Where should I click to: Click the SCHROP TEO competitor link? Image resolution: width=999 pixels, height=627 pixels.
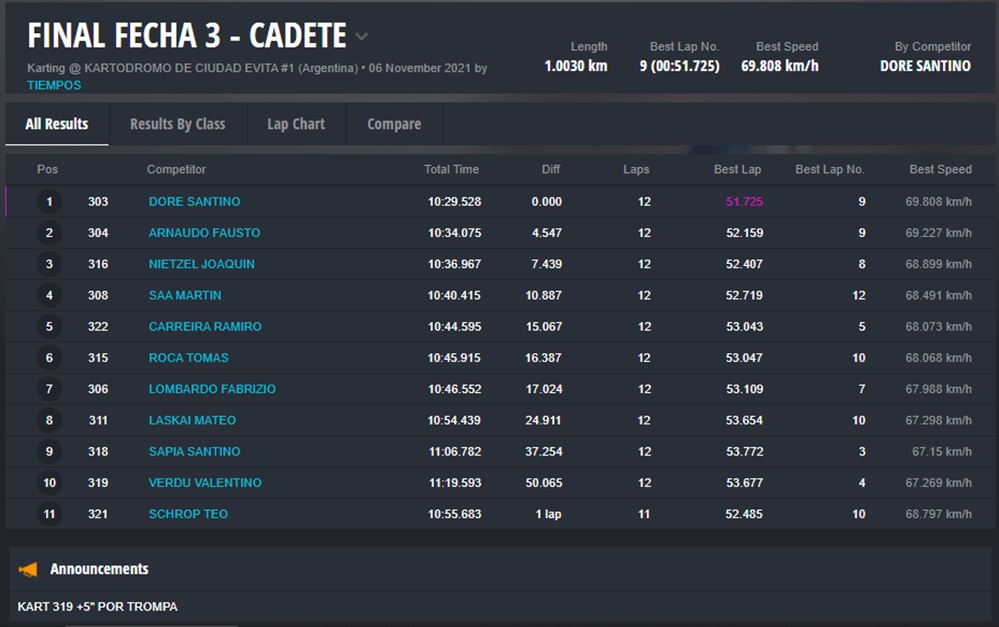click(x=188, y=514)
